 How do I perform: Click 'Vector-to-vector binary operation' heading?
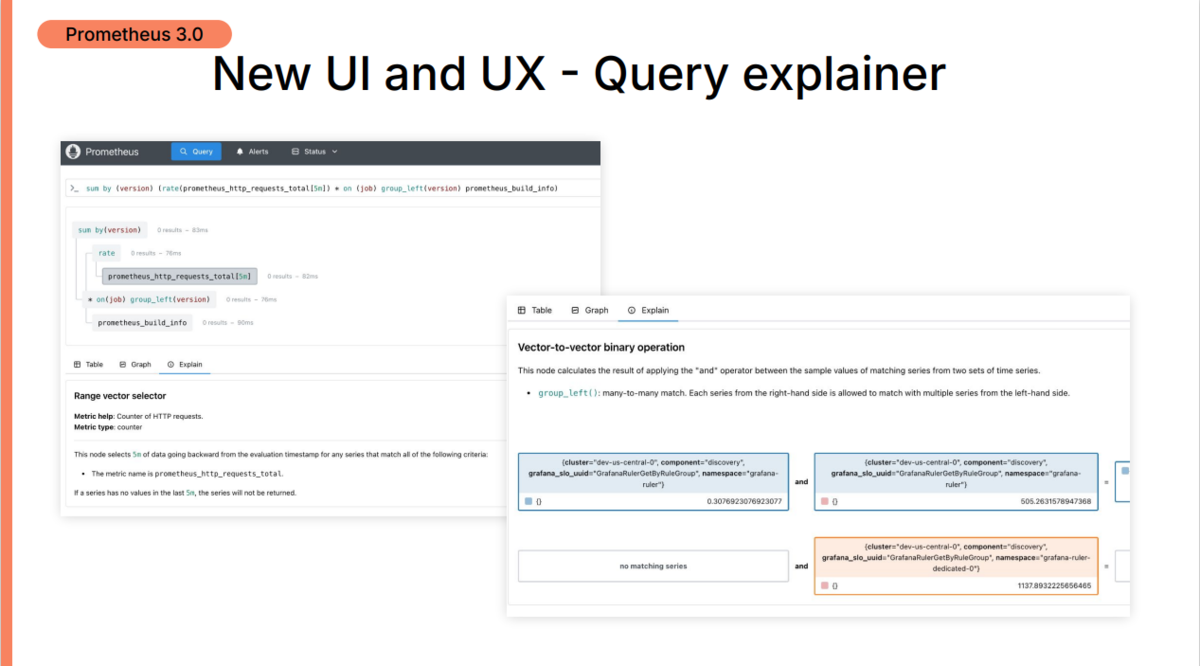601,348
